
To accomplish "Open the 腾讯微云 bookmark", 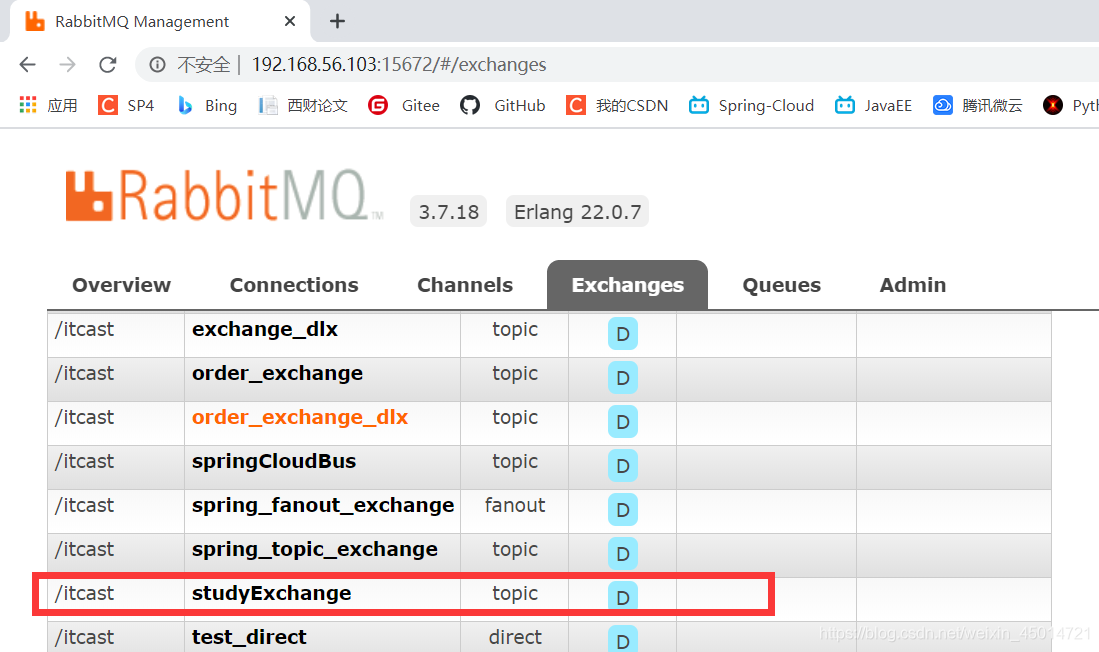I will coord(978,105).
